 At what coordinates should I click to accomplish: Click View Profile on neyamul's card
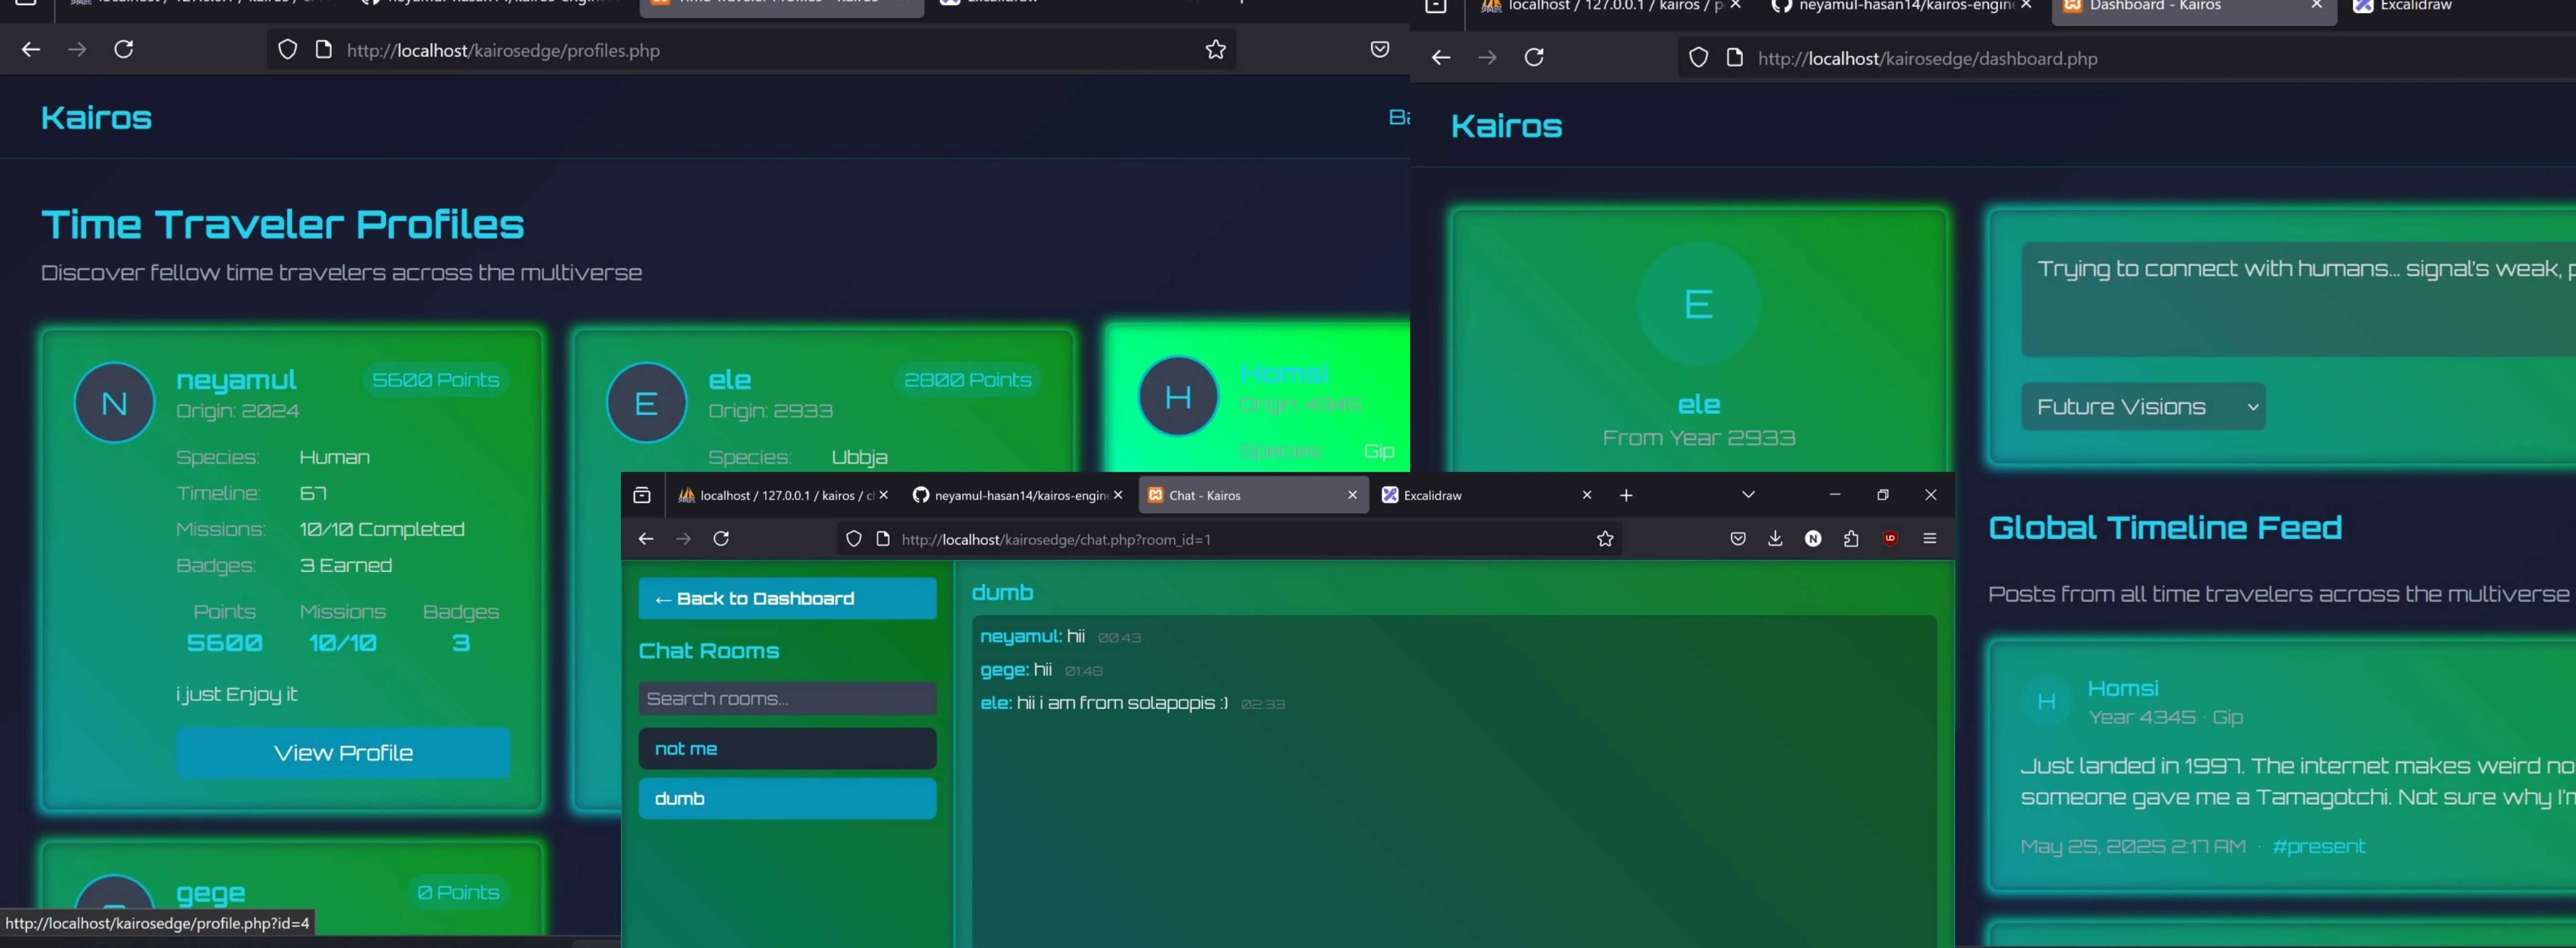(343, 753)
